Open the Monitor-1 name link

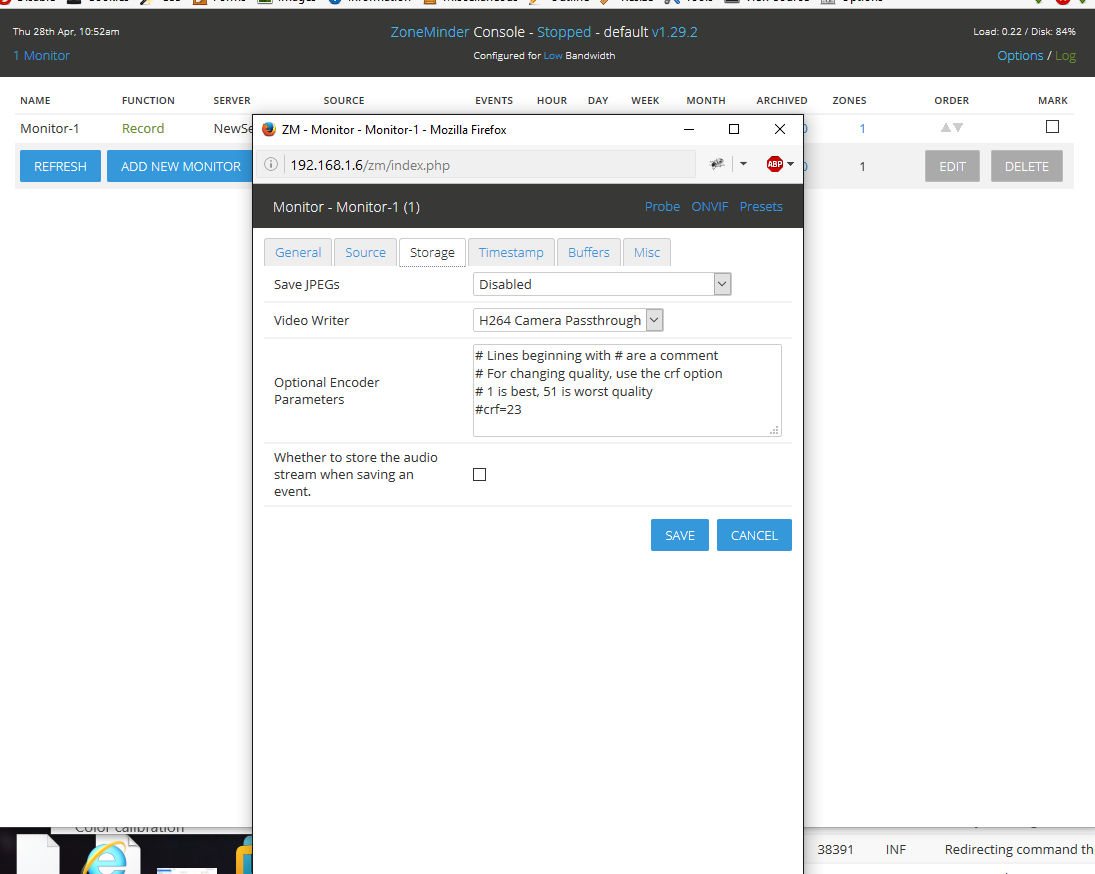coord(50,128)
